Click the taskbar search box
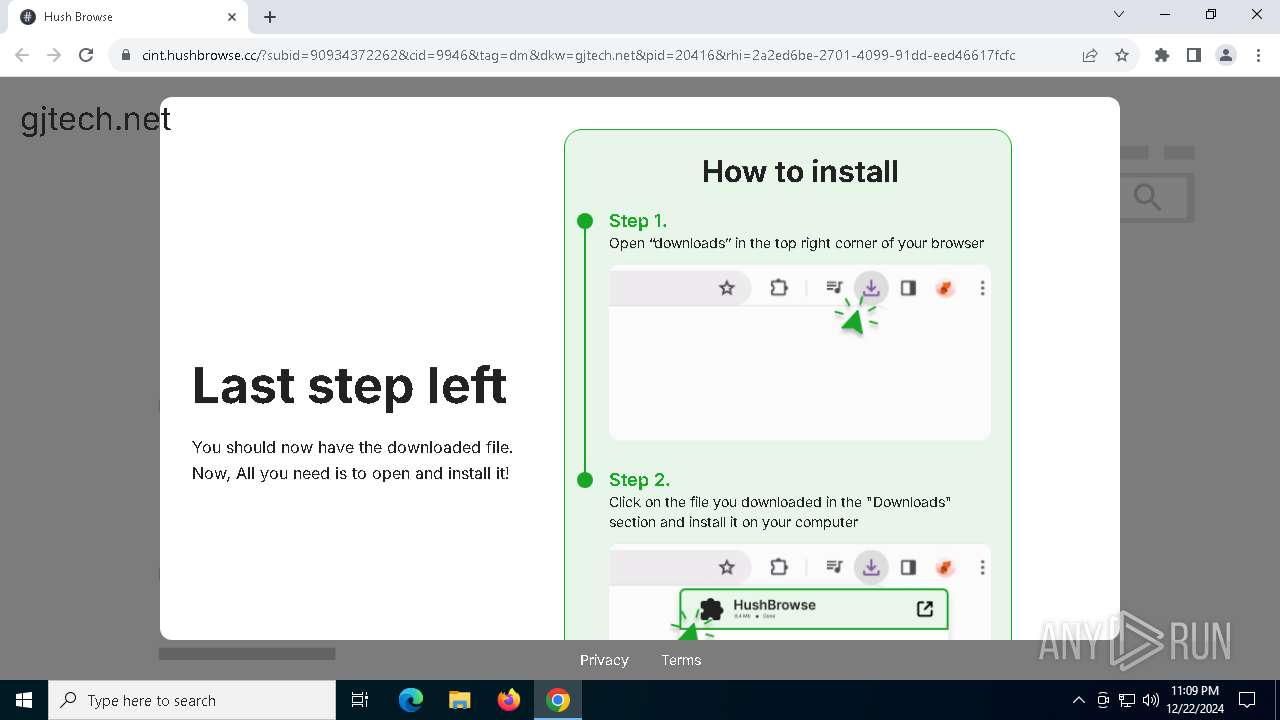The height and width of the screenshot is (720, 1280). coord(192,700)
